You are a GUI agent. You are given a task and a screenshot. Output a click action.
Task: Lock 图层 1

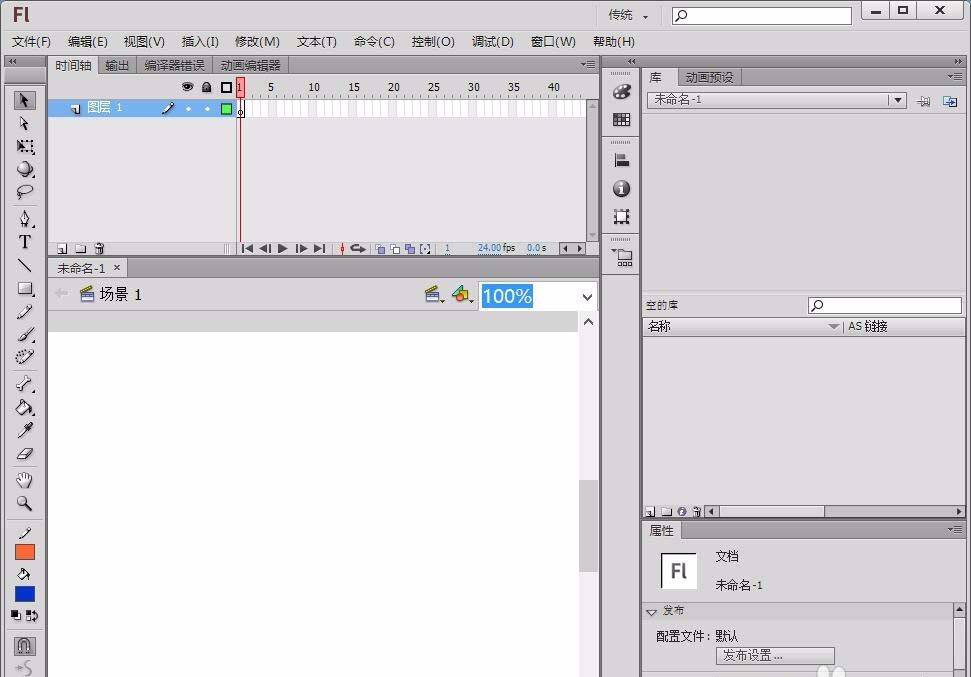click(x=207, y=108)
